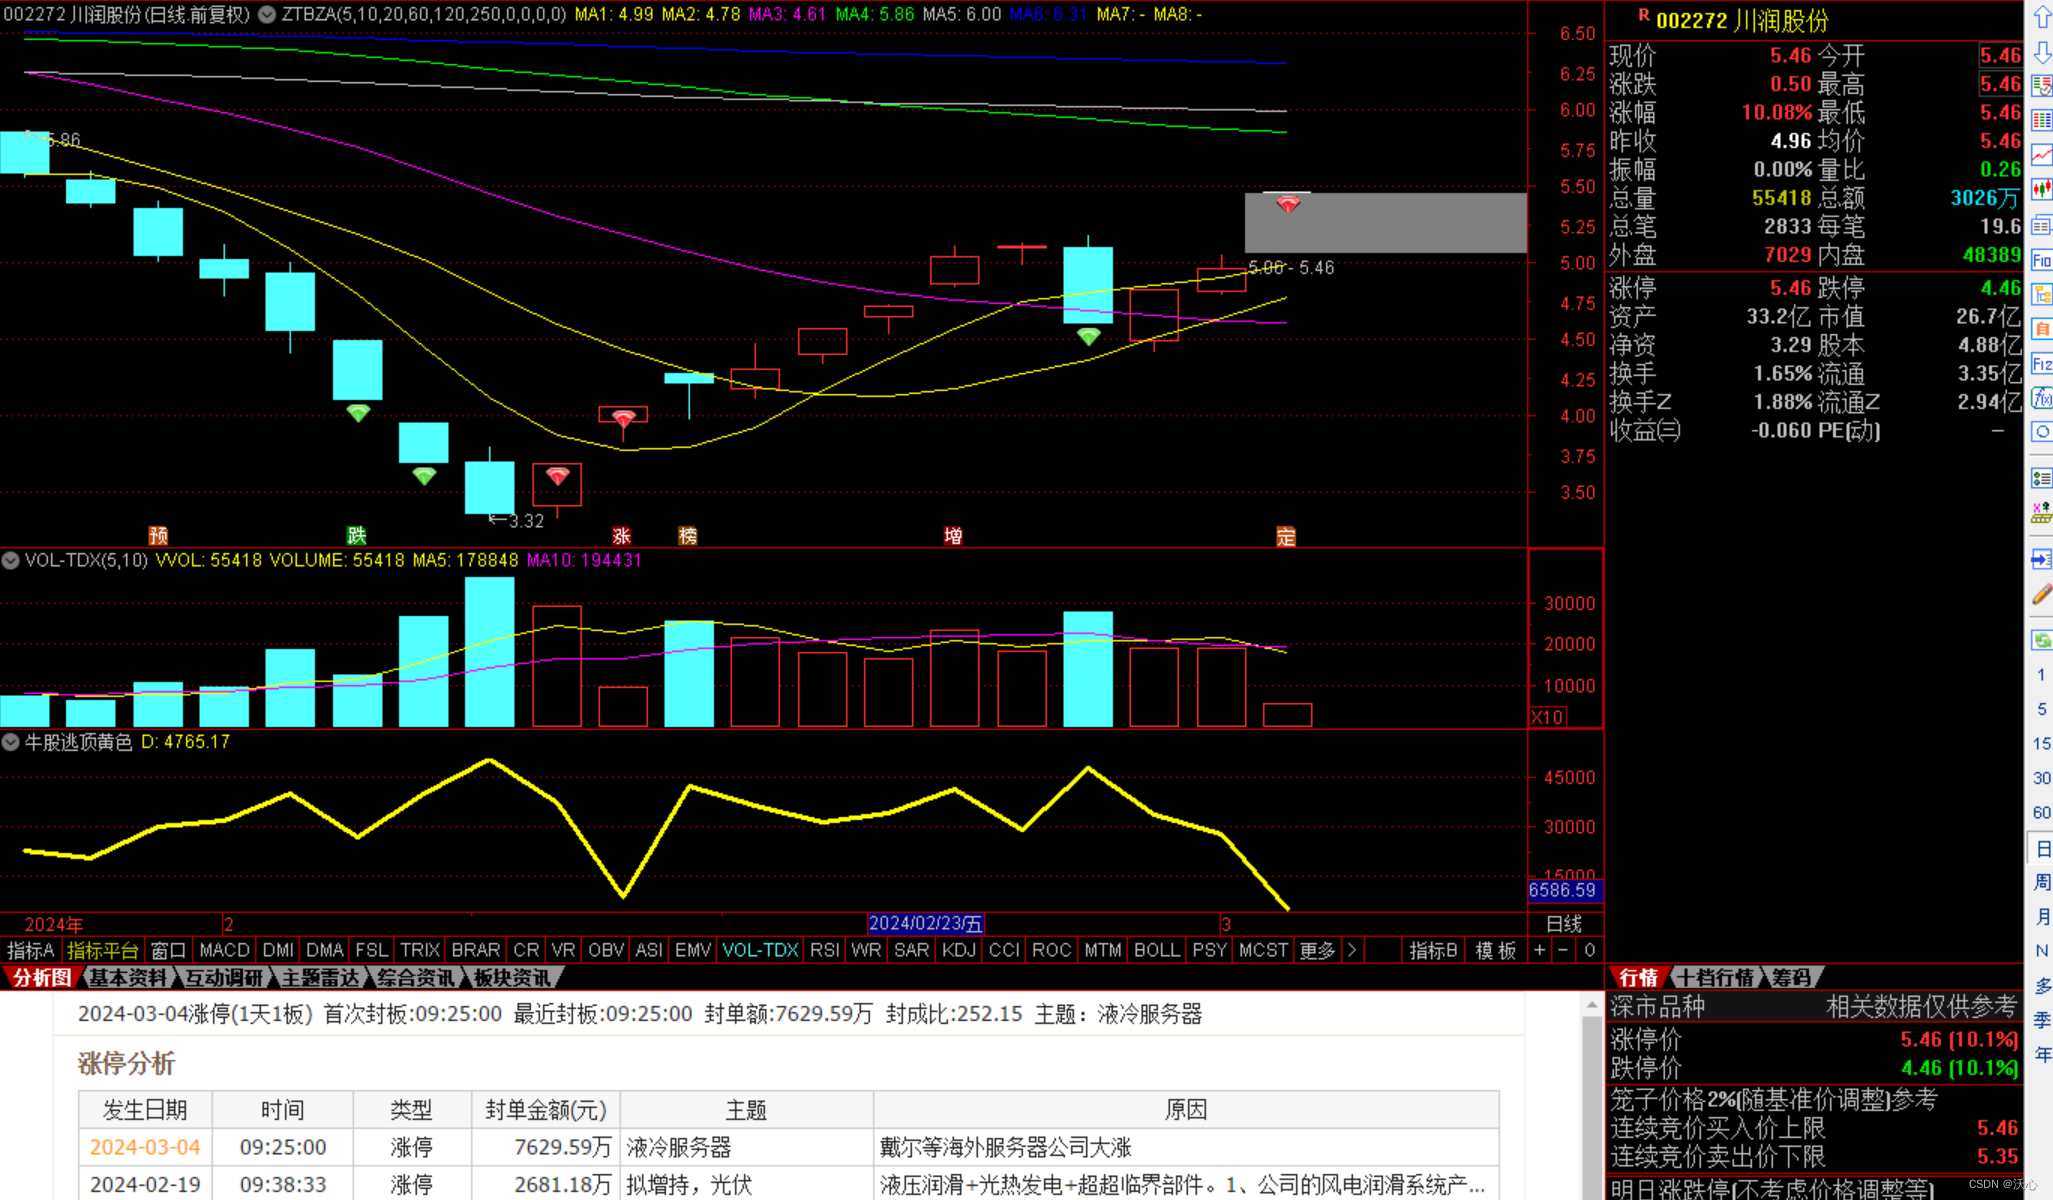The width and height of the screenshot is (2053, 1200).
Task: Expand more indicators with 更多 button
Action: point(1316,950)
